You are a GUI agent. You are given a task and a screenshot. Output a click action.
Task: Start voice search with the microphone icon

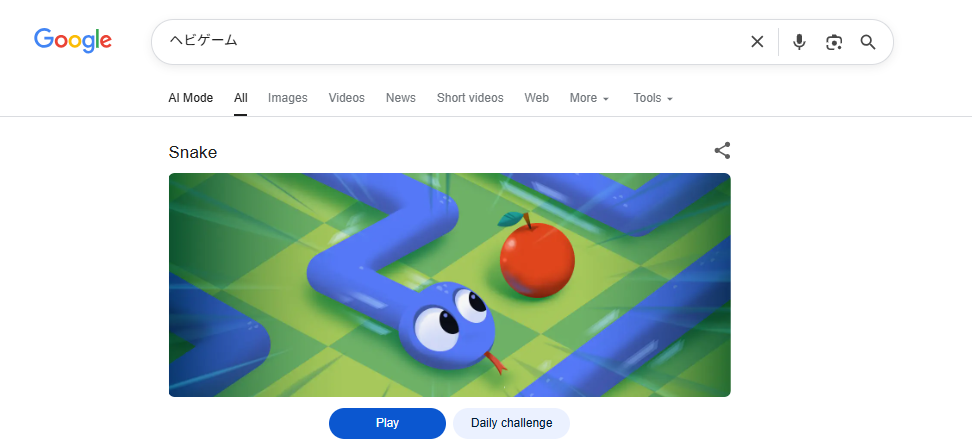coord(799,42)
